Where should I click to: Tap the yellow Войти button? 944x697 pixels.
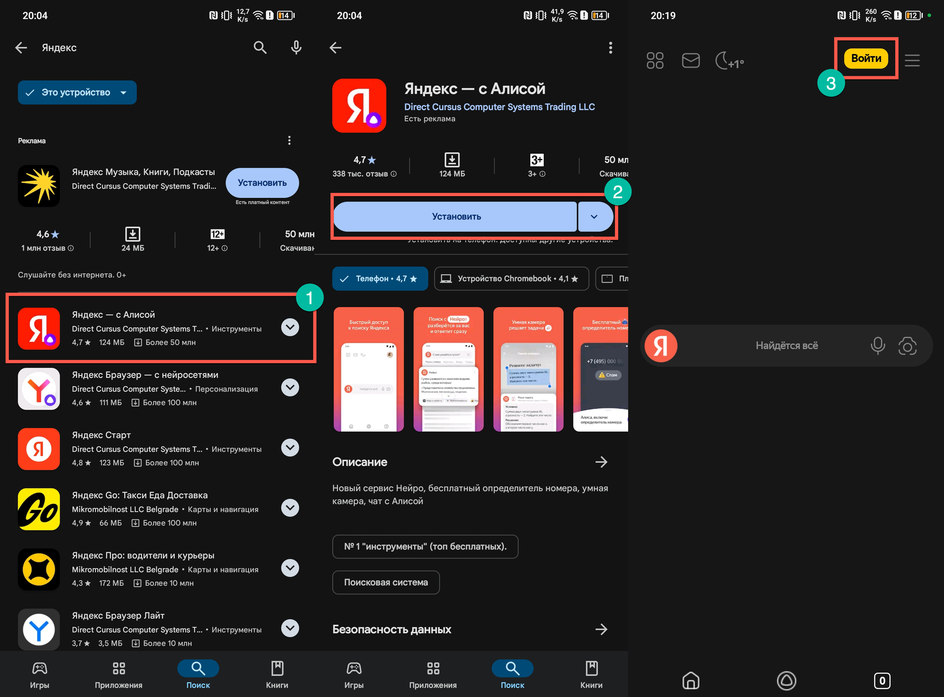866,58
